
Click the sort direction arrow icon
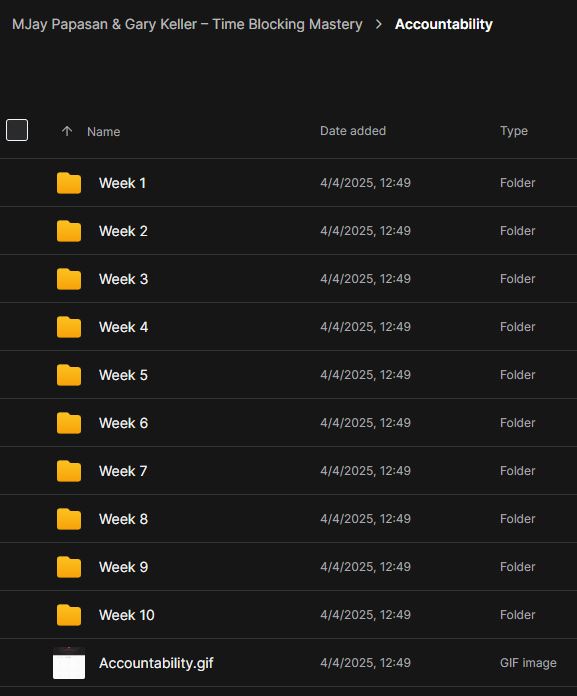click(x=67, y=131)
